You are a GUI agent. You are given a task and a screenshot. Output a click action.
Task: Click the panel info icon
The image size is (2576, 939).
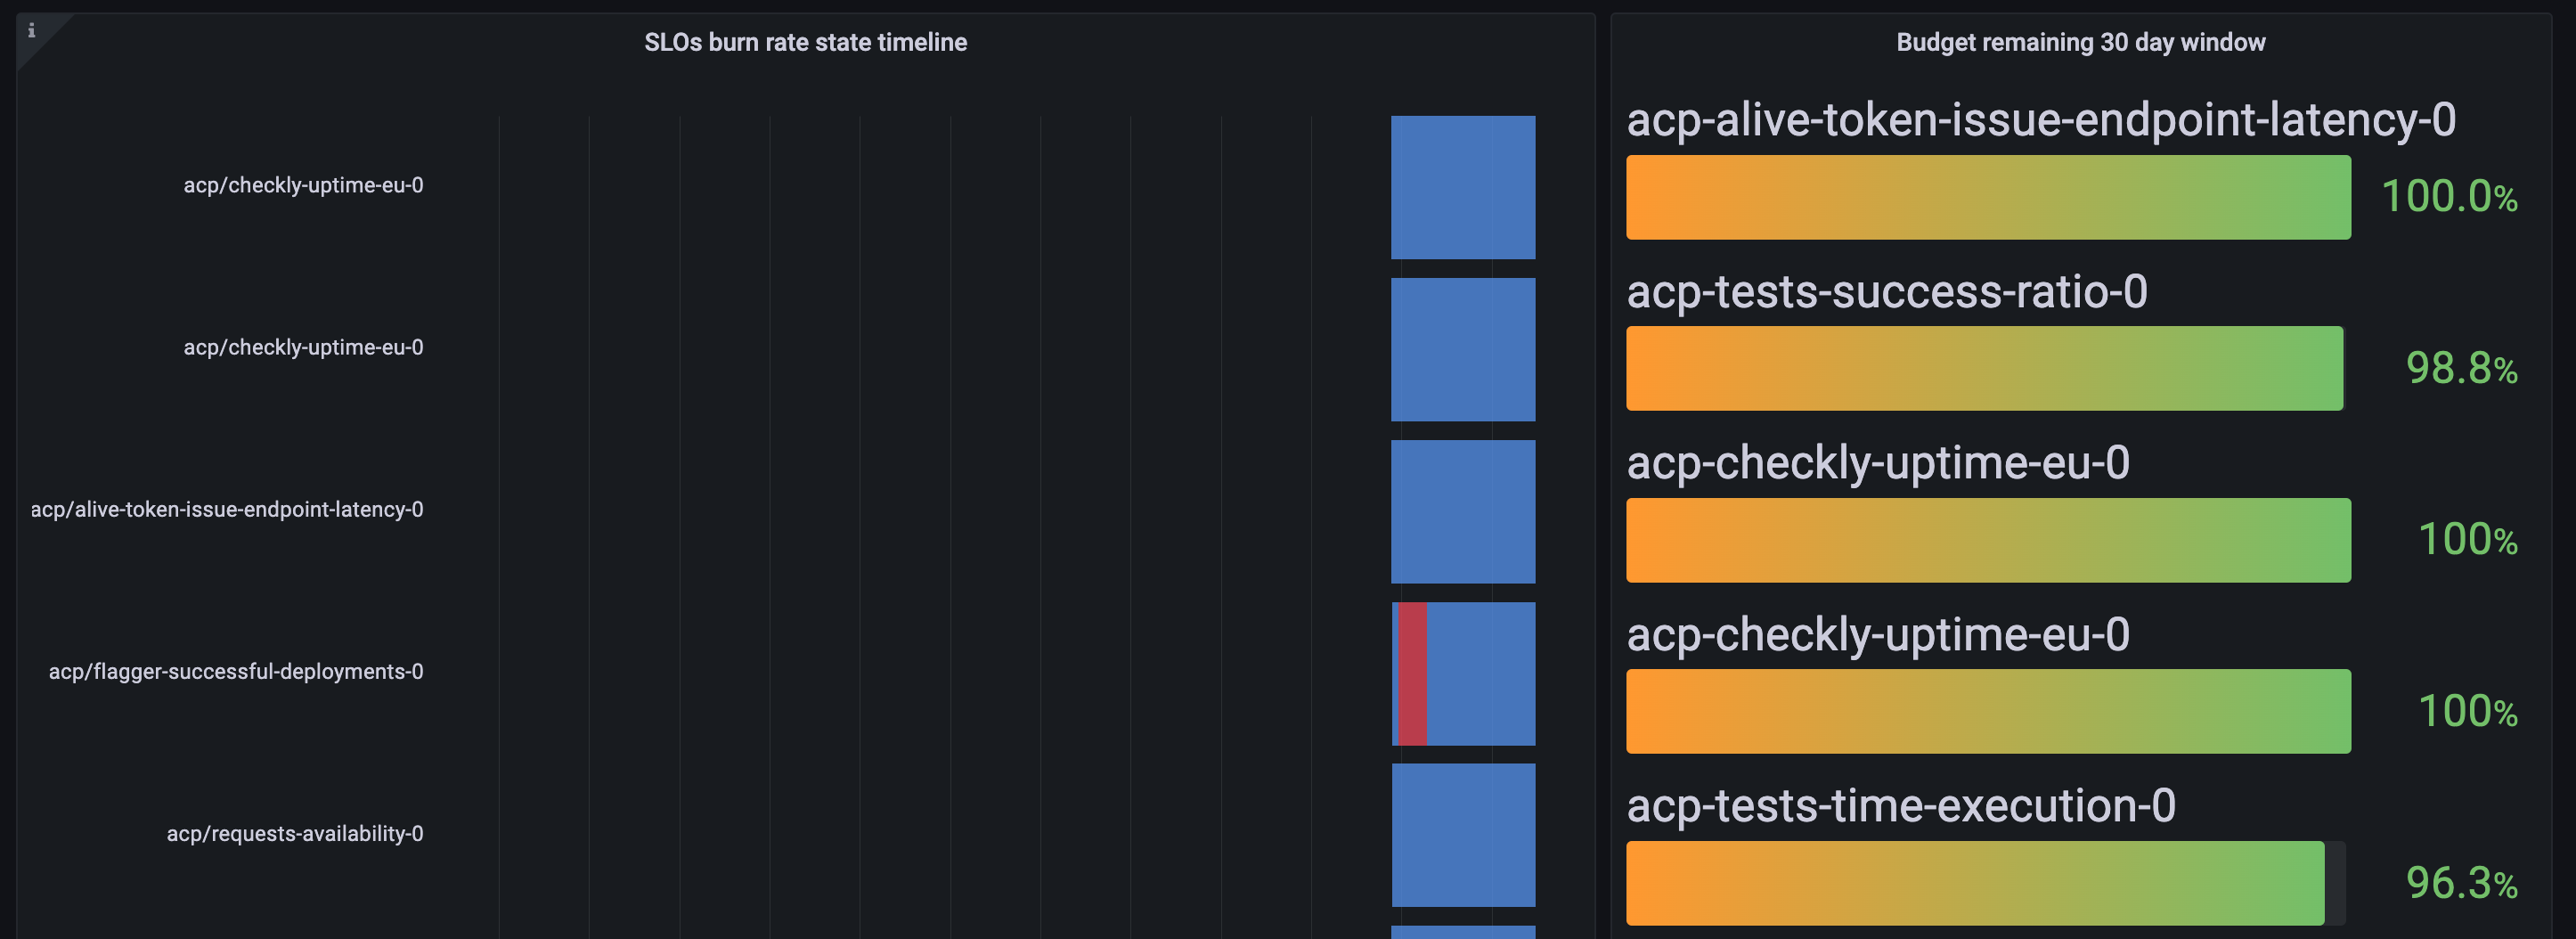click(x=32, y=30)
